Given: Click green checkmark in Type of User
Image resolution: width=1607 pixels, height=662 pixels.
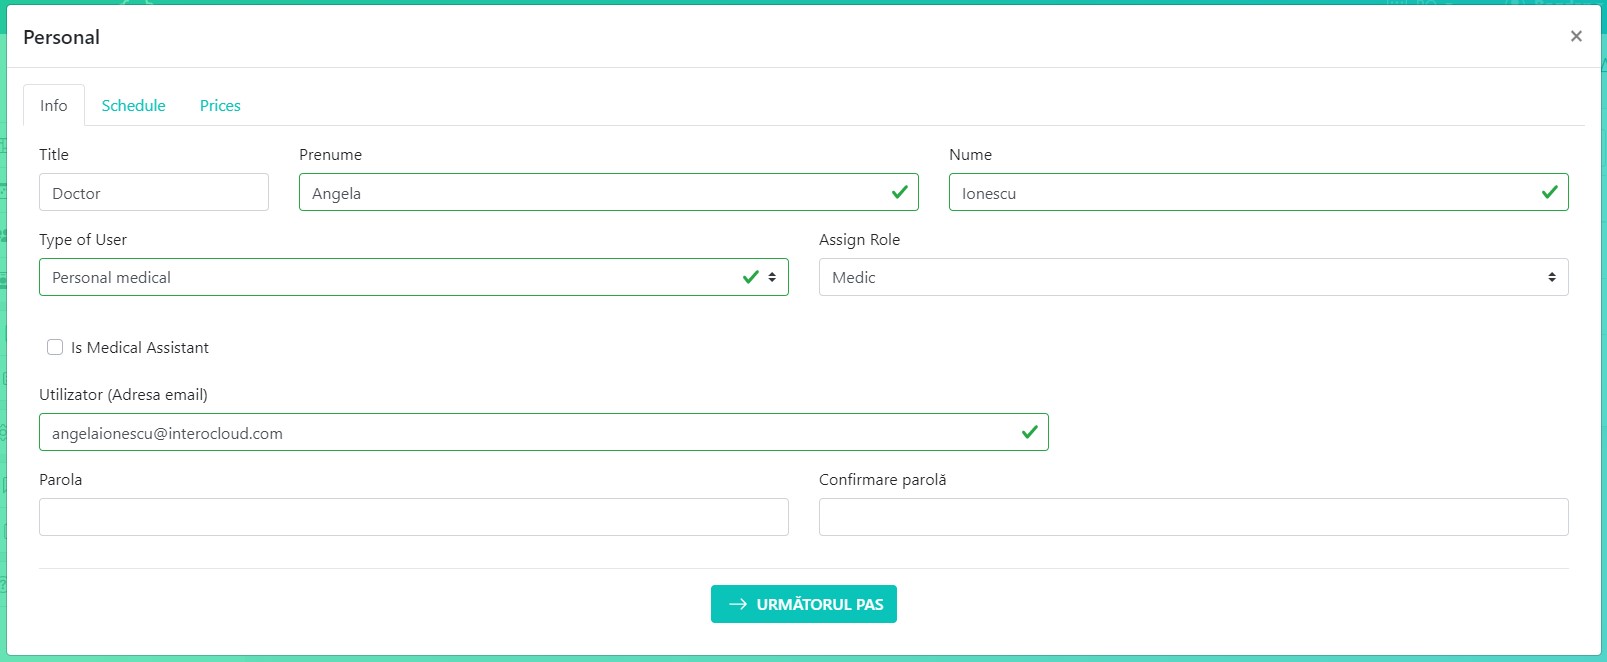Looking at the screenshot, I should (x=751, y=277).
